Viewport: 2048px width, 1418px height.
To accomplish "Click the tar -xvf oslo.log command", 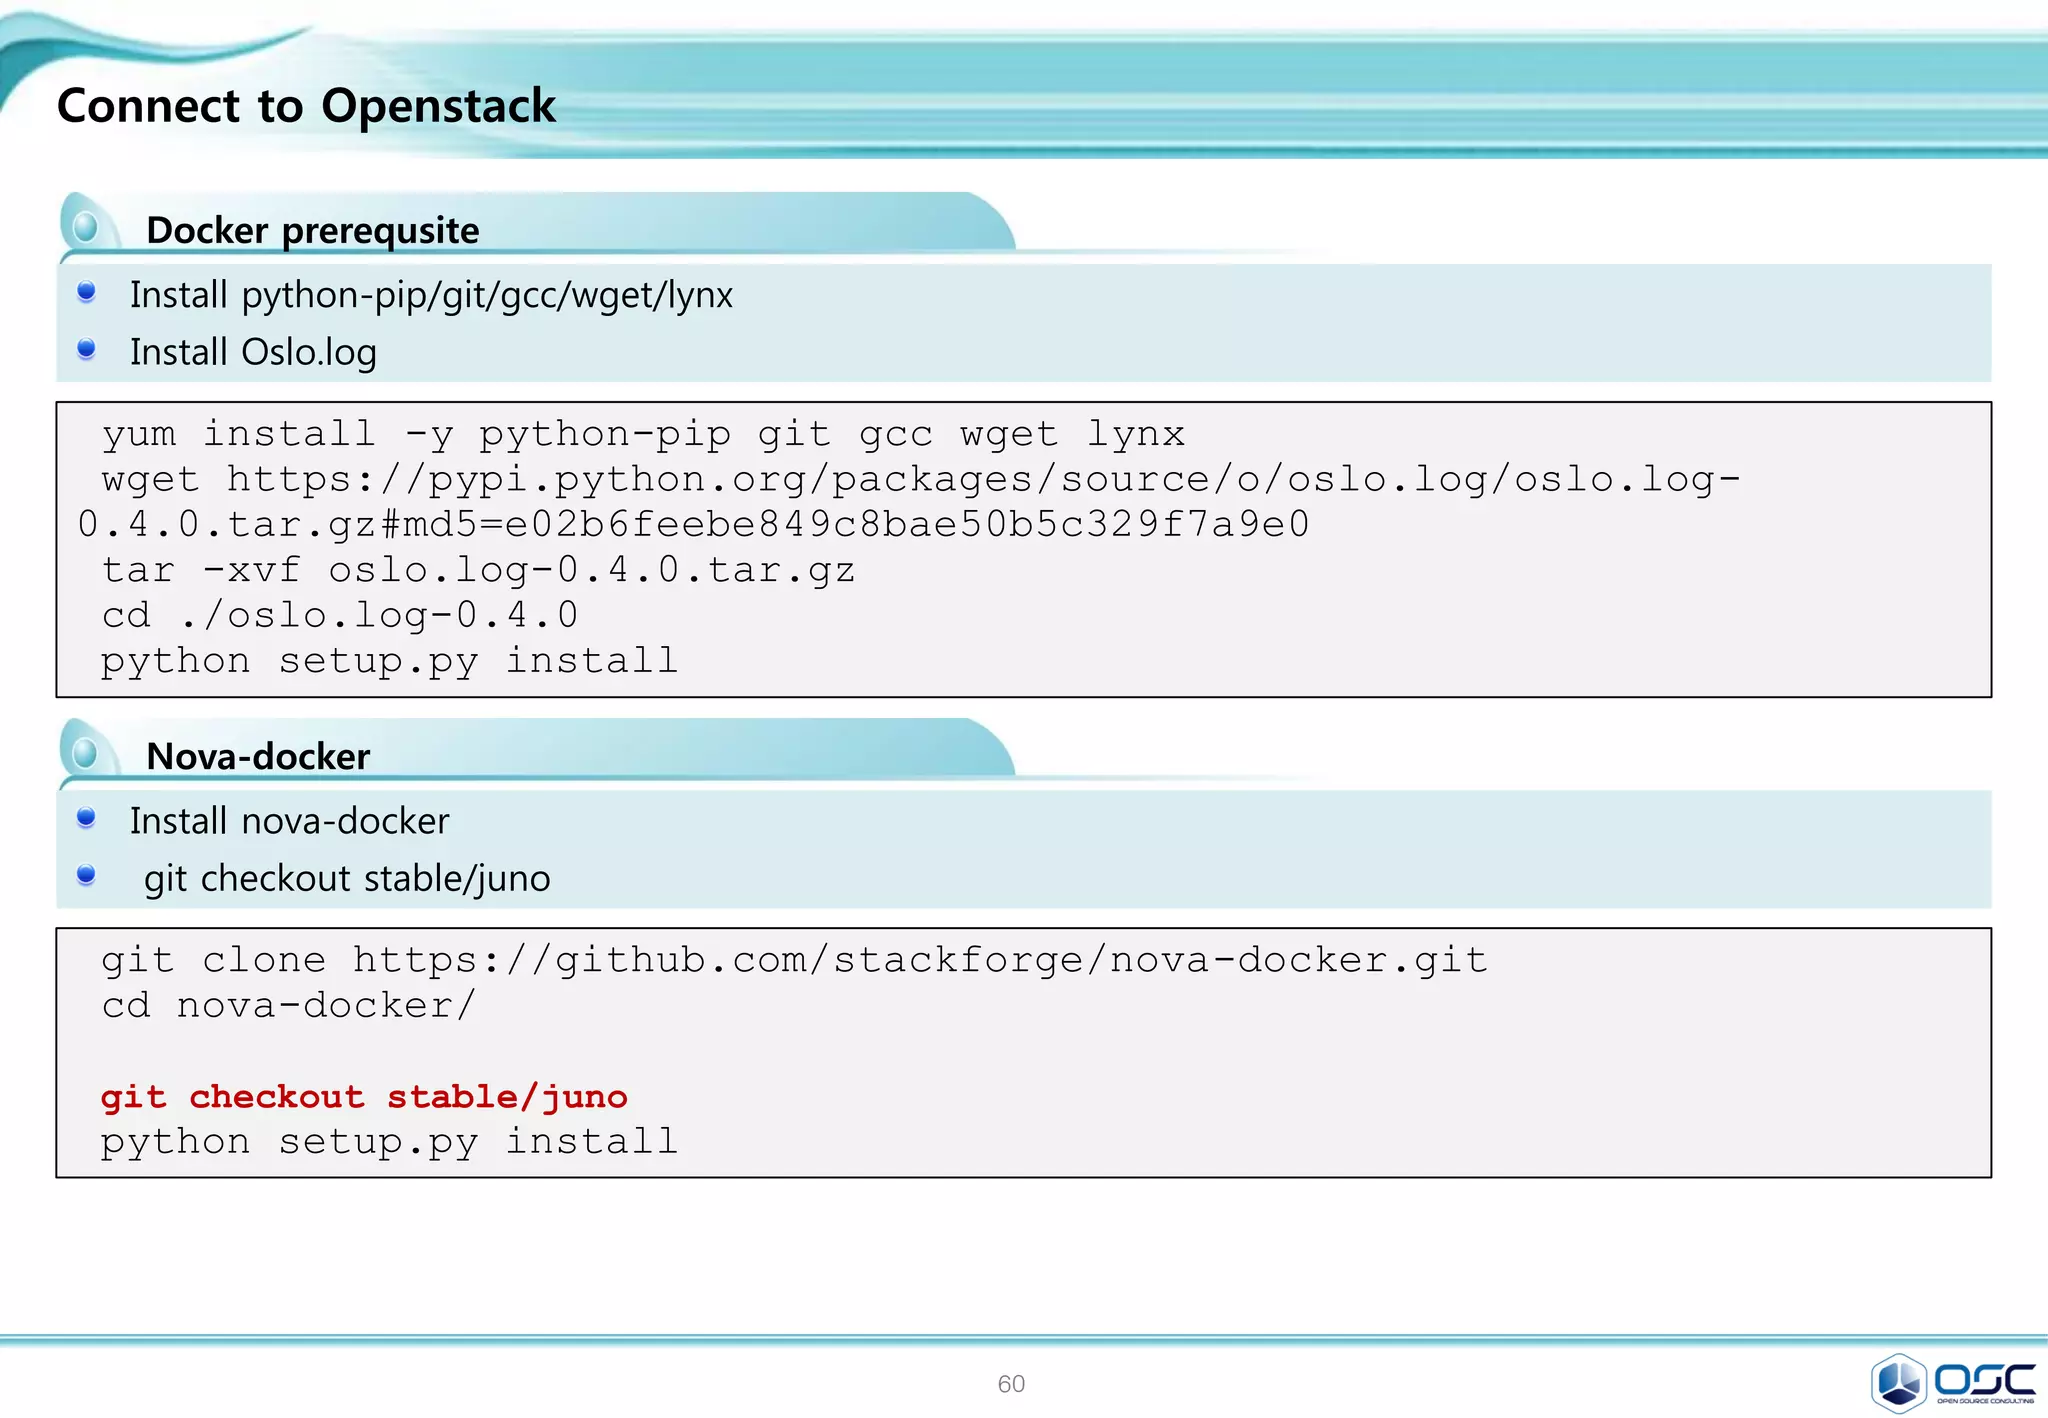I will 478,570.
